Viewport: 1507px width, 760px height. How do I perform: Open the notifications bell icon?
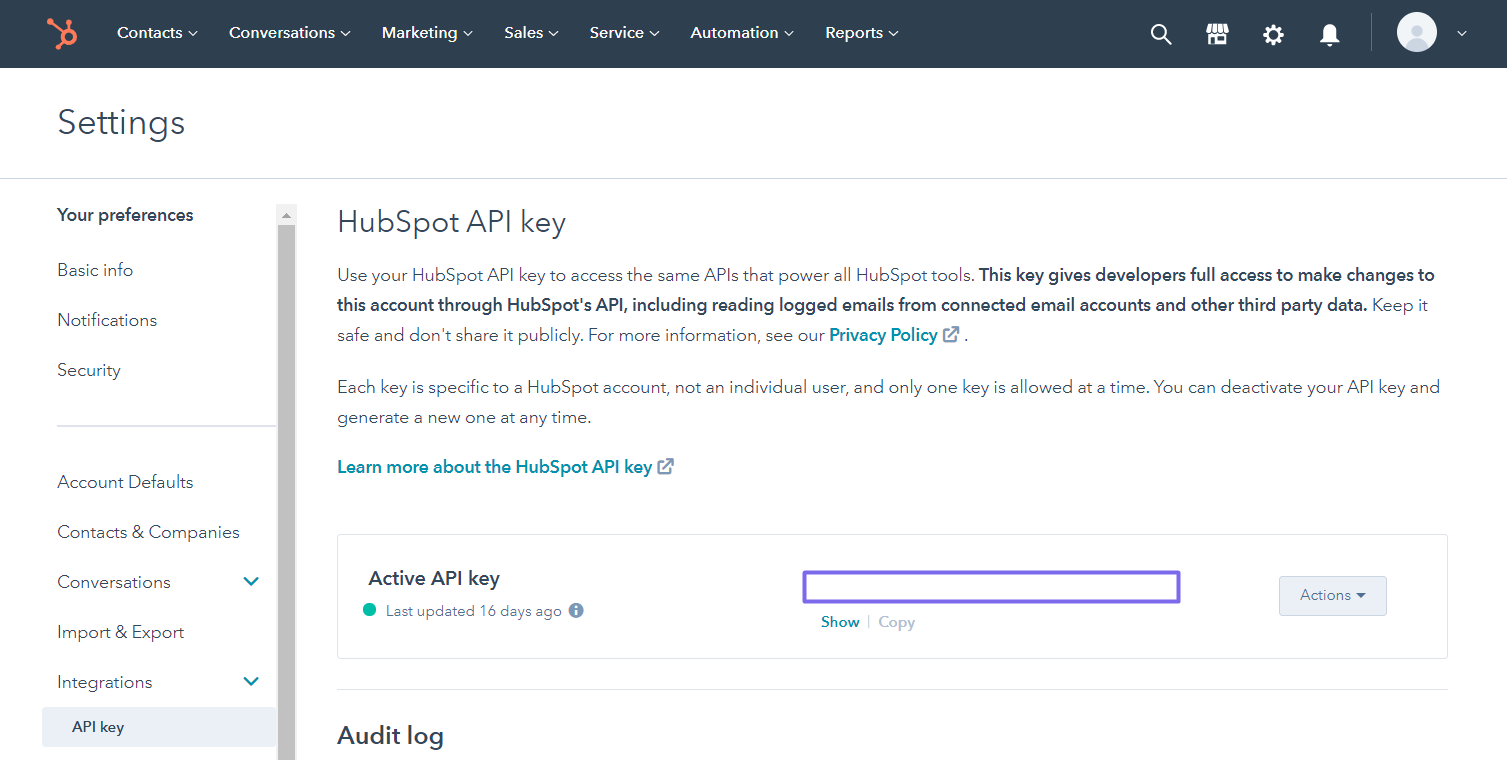coord(1329,35)
